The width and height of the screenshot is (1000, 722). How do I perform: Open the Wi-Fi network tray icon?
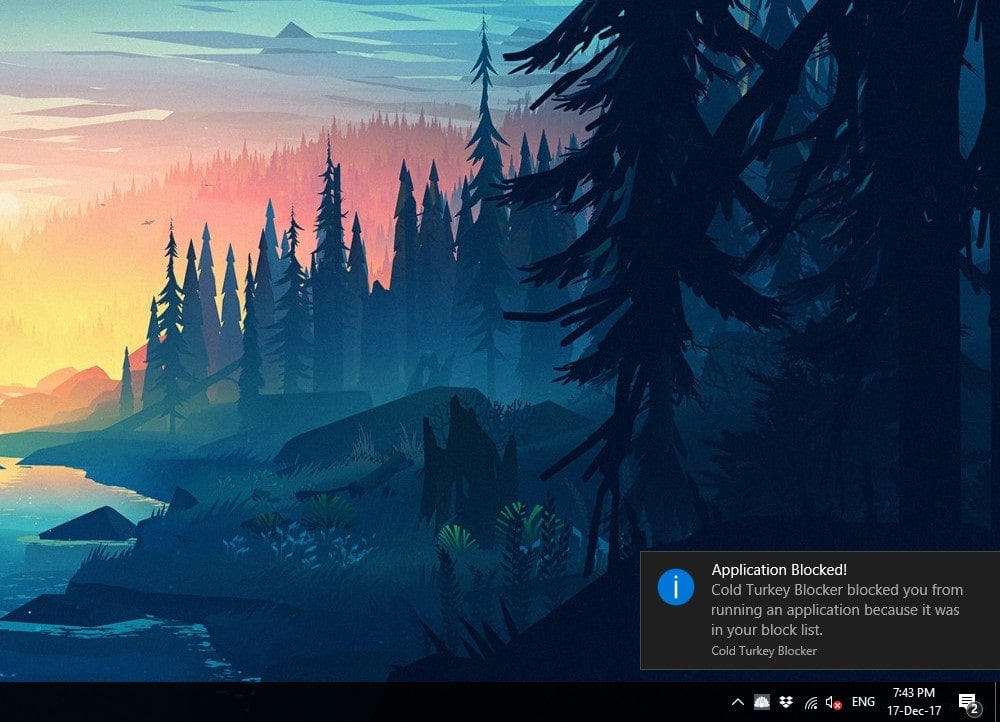(x=811, y=702)
